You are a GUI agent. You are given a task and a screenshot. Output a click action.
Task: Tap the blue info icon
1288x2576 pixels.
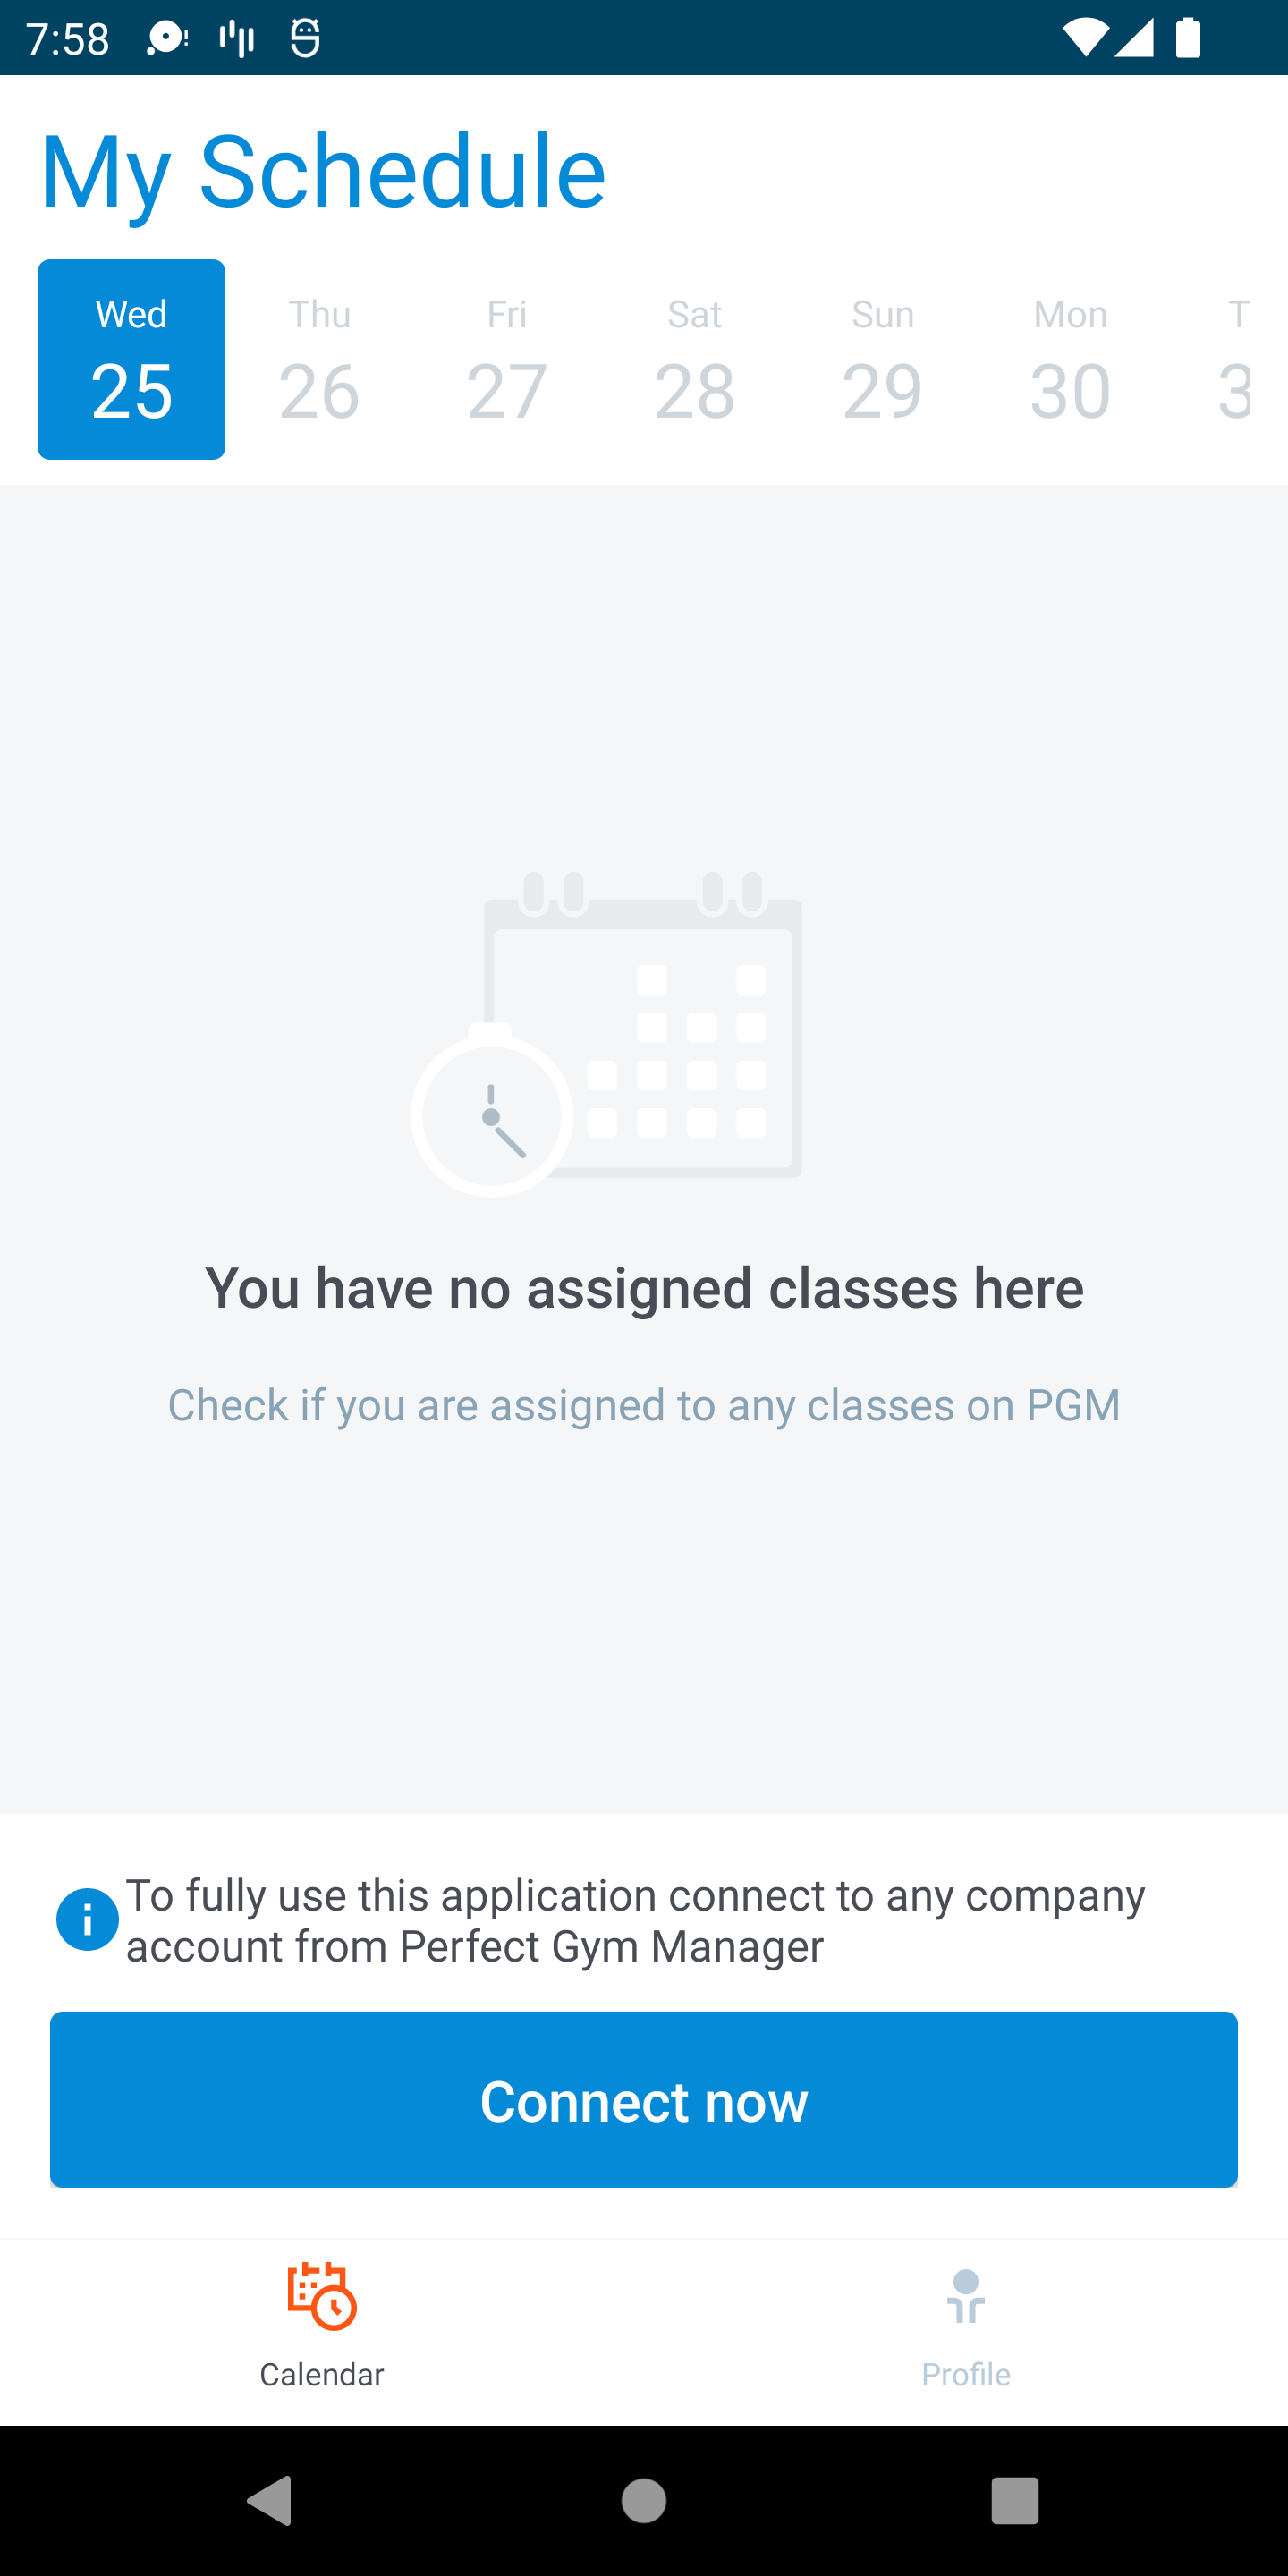(x=88, y=1919)
